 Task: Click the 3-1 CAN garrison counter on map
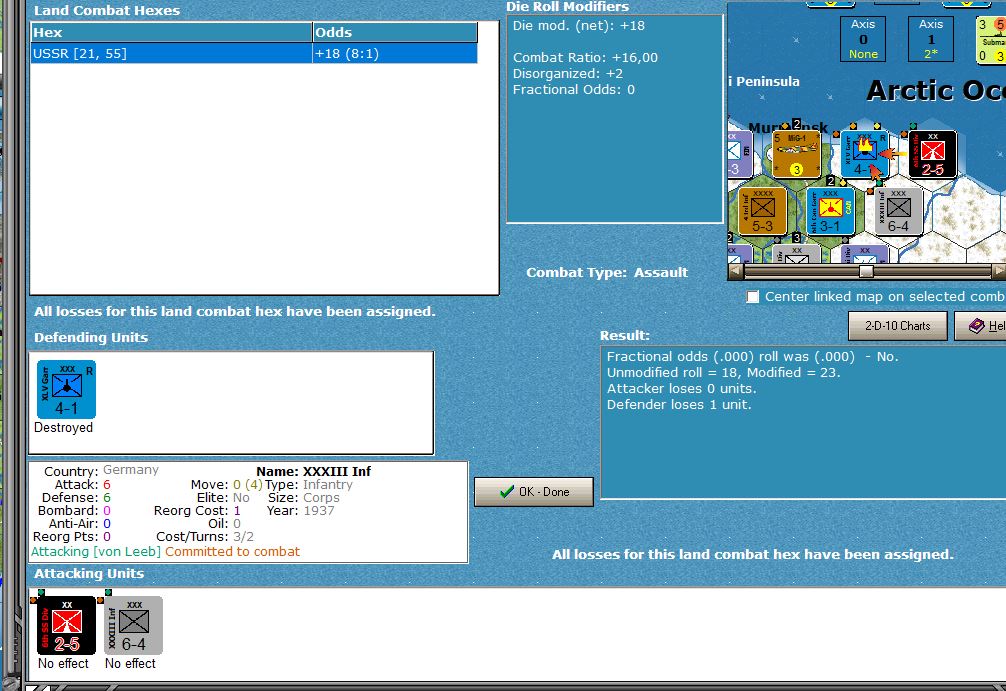830,211
